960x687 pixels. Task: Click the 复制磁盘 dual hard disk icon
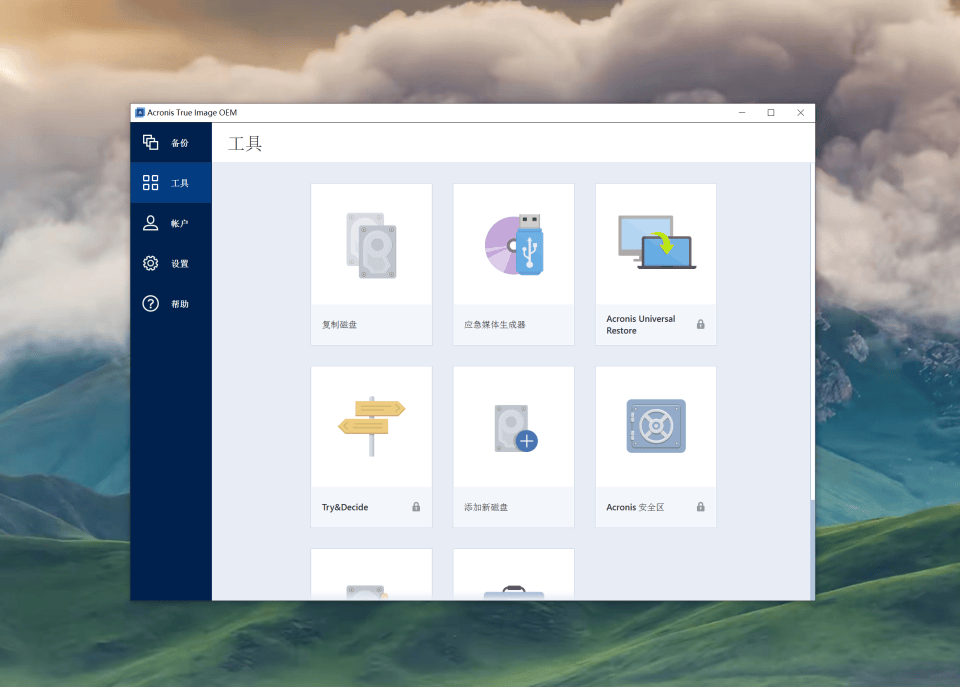pyautogui.click(x=372, y=246)
